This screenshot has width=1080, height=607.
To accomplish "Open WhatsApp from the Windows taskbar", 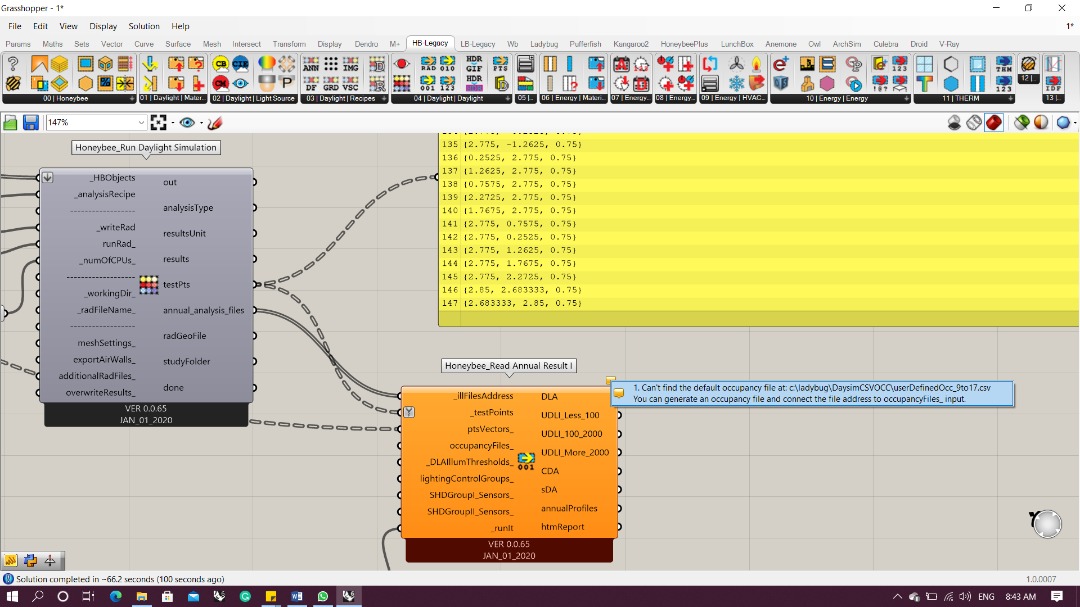I will (x=323, y=596).
